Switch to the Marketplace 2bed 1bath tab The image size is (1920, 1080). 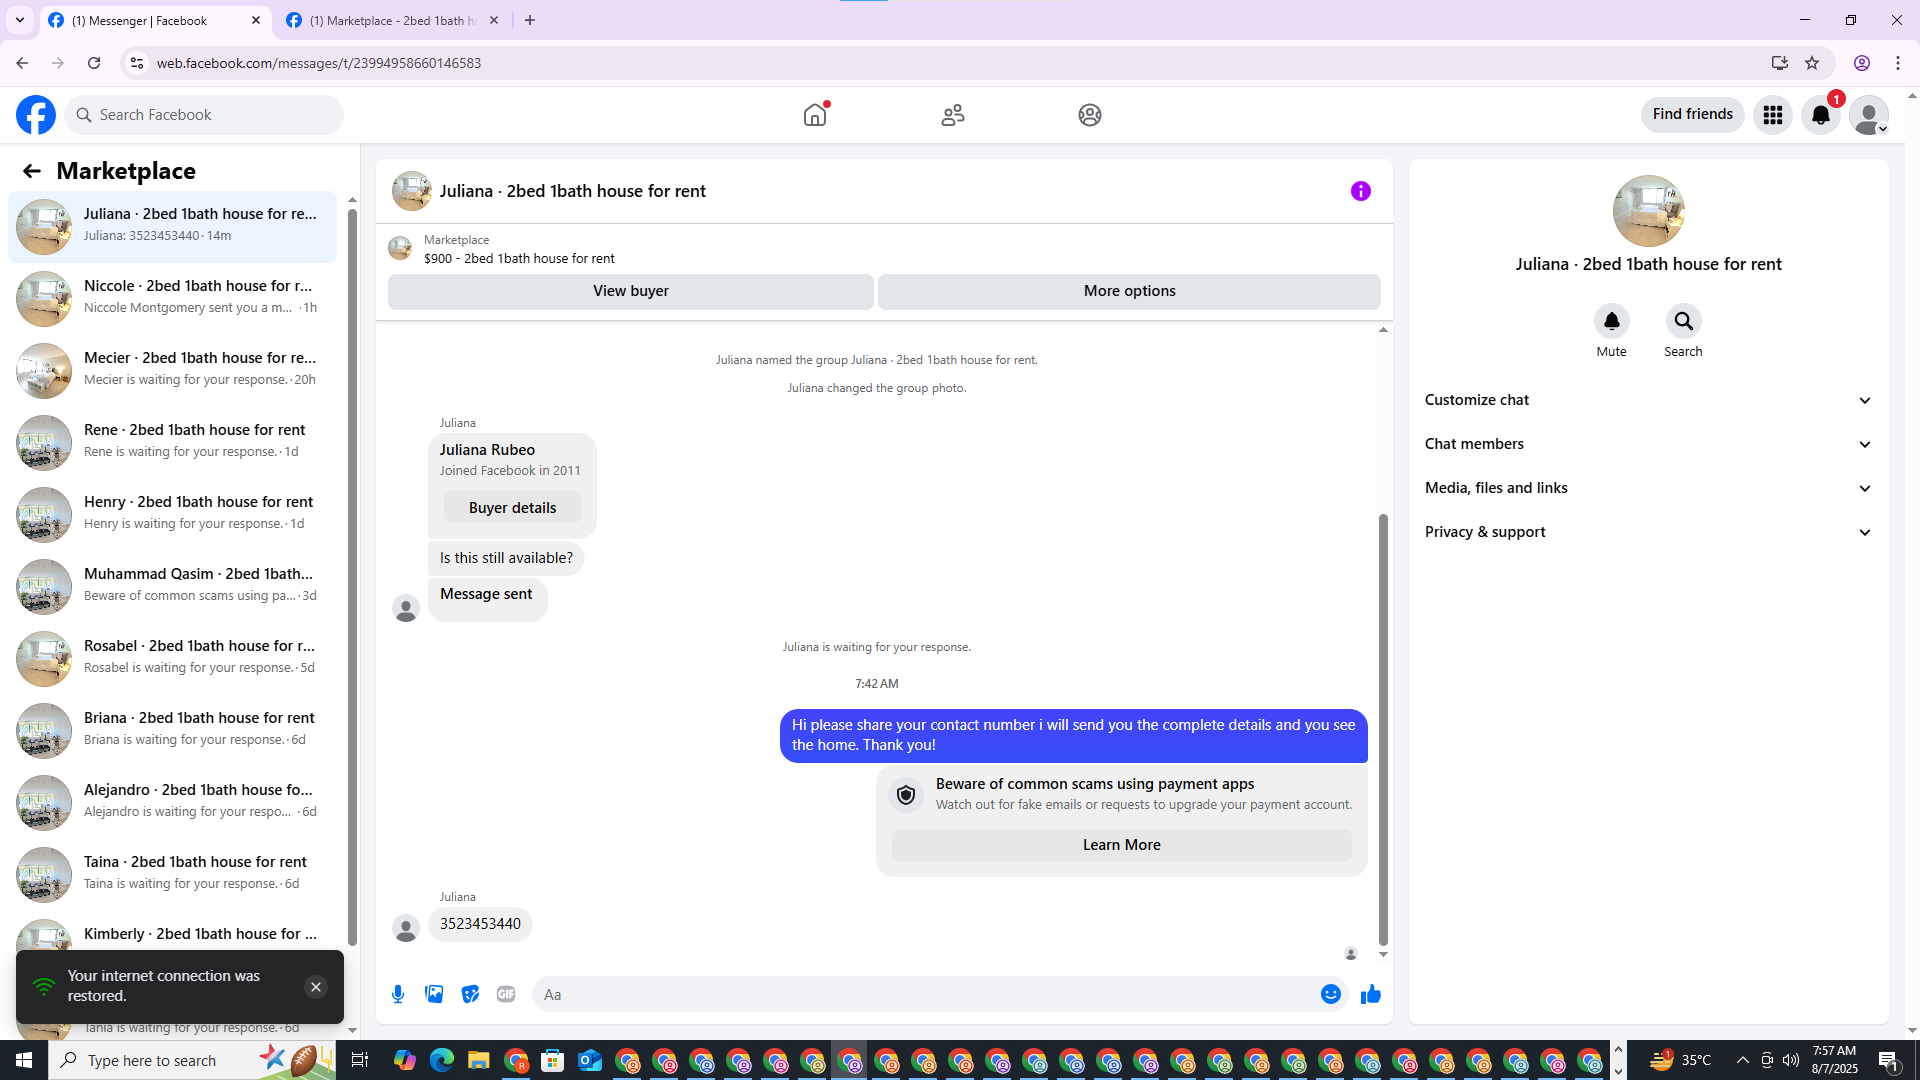coord(393,20)
